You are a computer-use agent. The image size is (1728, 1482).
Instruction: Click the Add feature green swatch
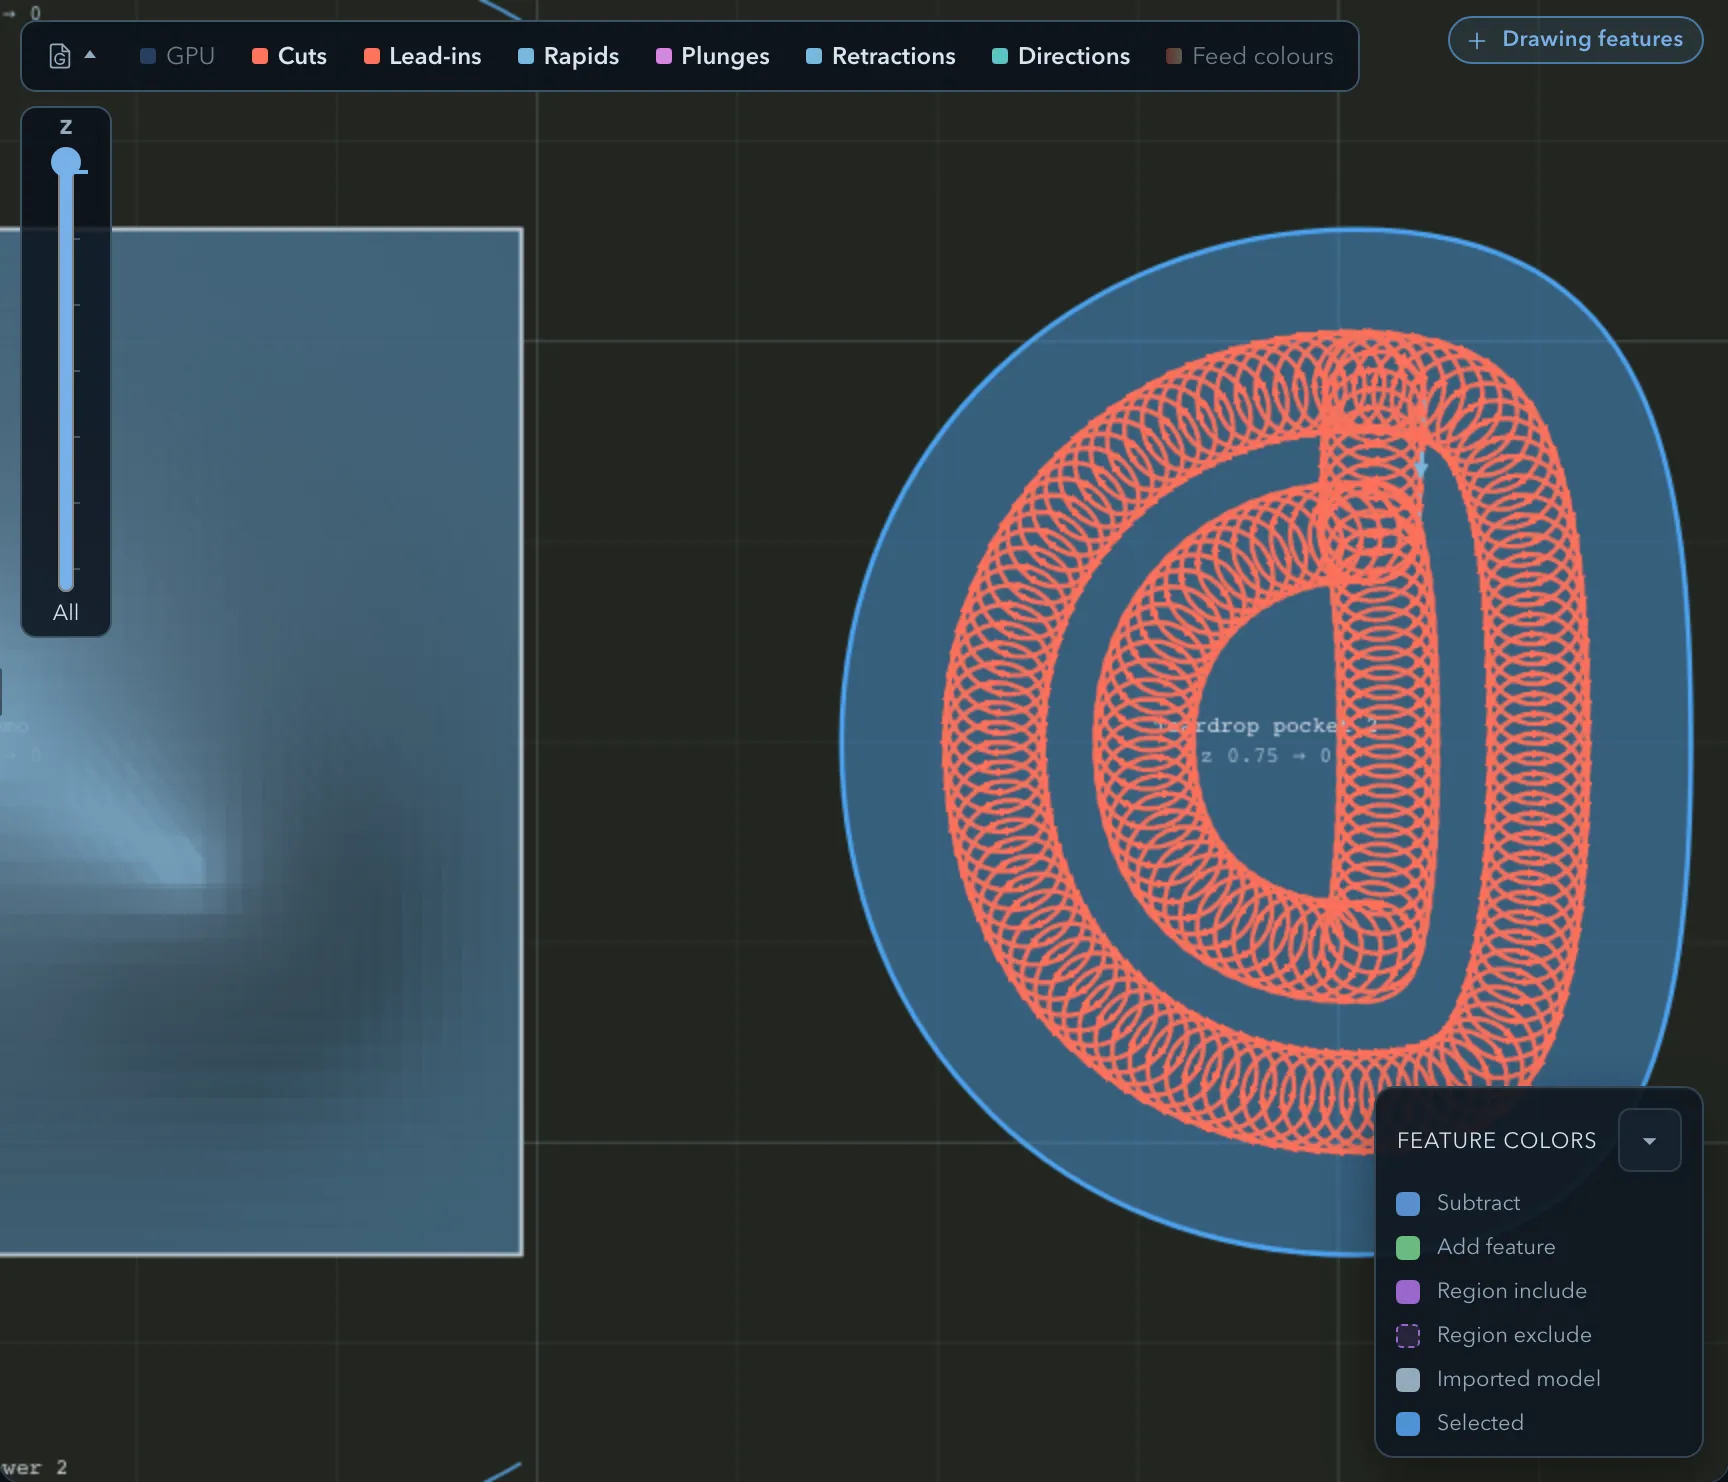pos(1407,1247)
